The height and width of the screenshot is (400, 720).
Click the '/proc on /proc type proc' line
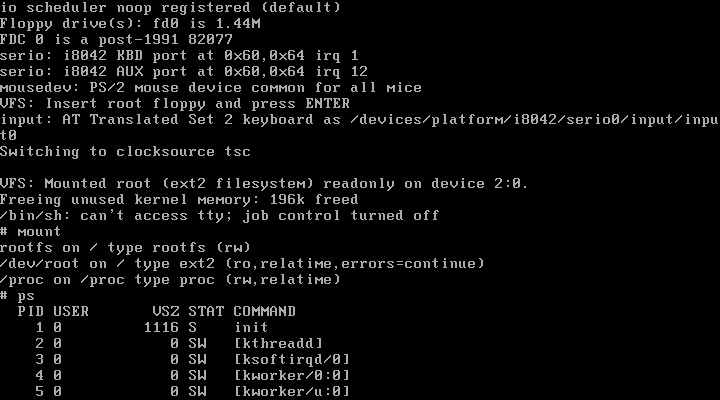[x=170, y=280]
